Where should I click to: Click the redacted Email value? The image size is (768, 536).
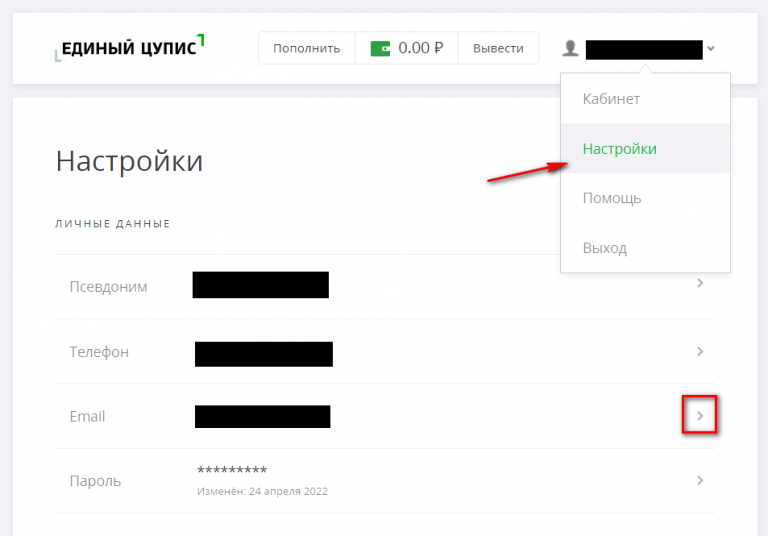tap(262, 417)
